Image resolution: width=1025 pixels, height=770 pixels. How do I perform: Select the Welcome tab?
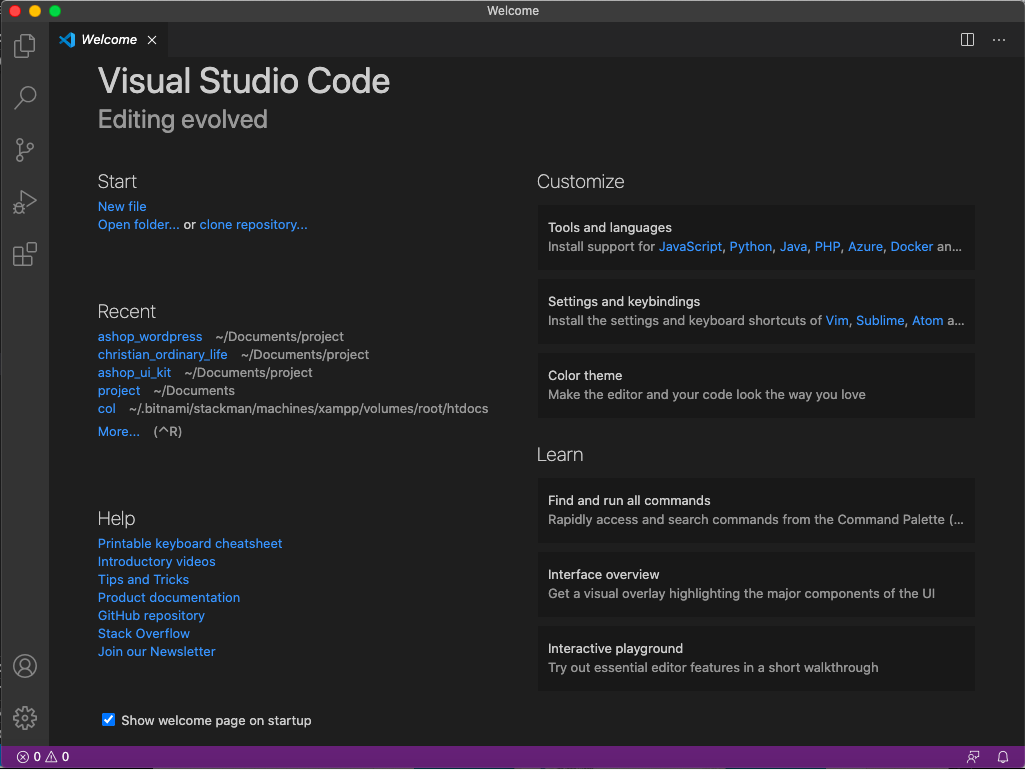click(109, 40)
